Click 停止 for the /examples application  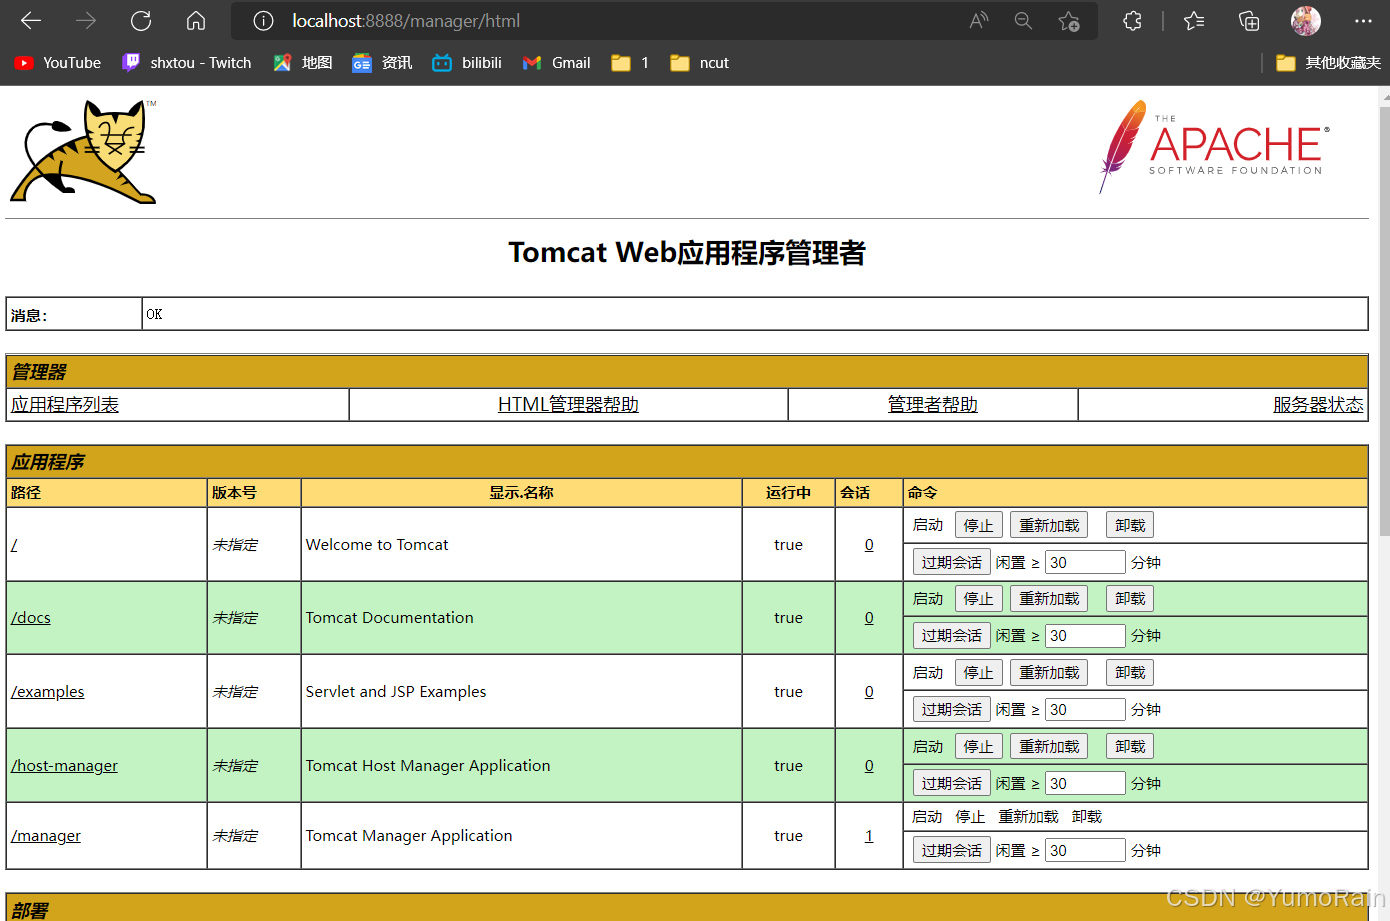tap(979, 673)
